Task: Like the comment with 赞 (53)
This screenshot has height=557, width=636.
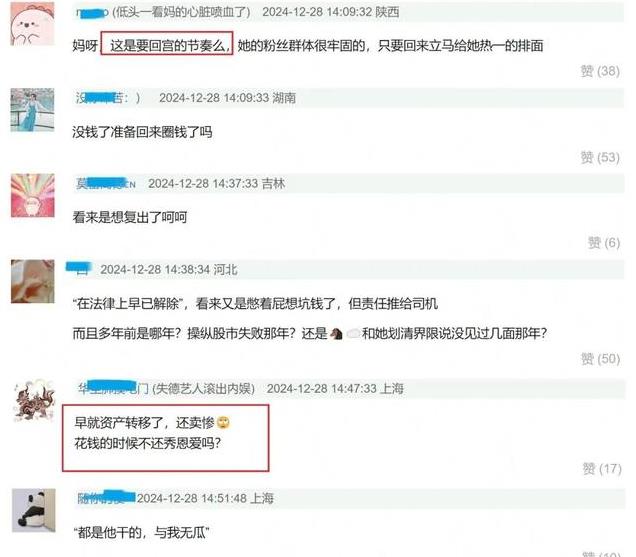Action: [x=600, y=157]
